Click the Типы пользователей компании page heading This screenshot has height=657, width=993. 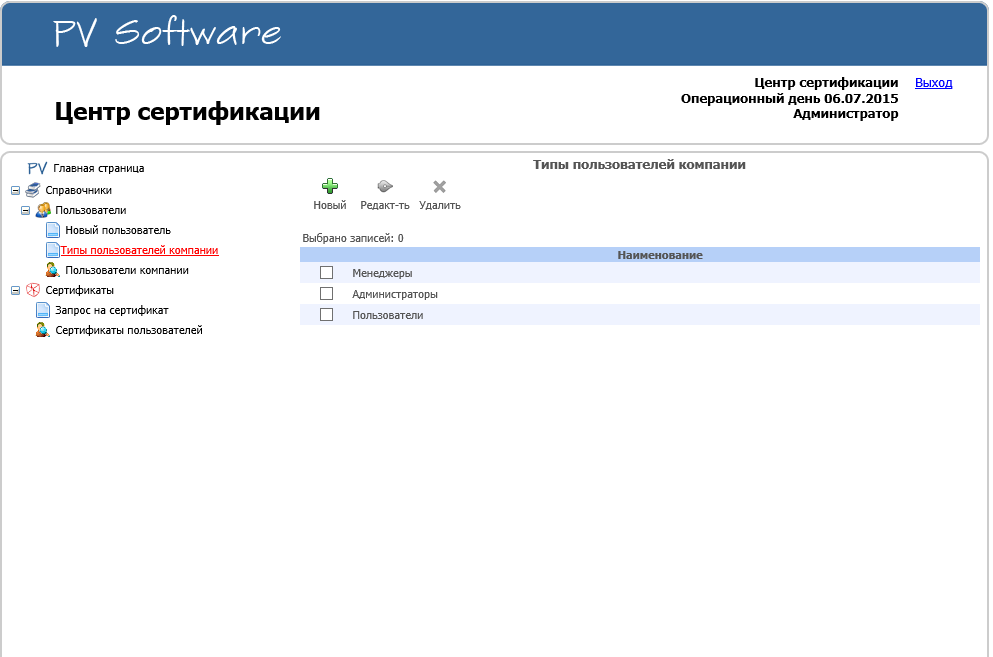(639, 165)
